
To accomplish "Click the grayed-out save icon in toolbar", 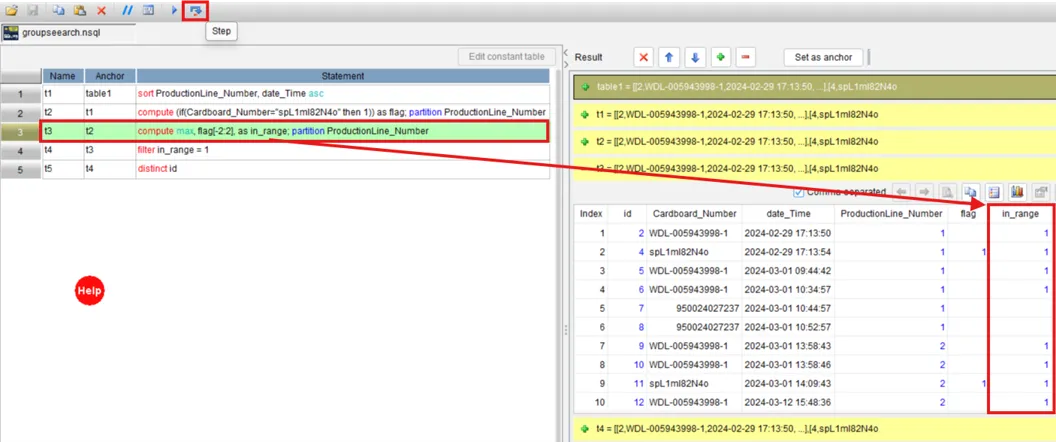I will point(32,10).
